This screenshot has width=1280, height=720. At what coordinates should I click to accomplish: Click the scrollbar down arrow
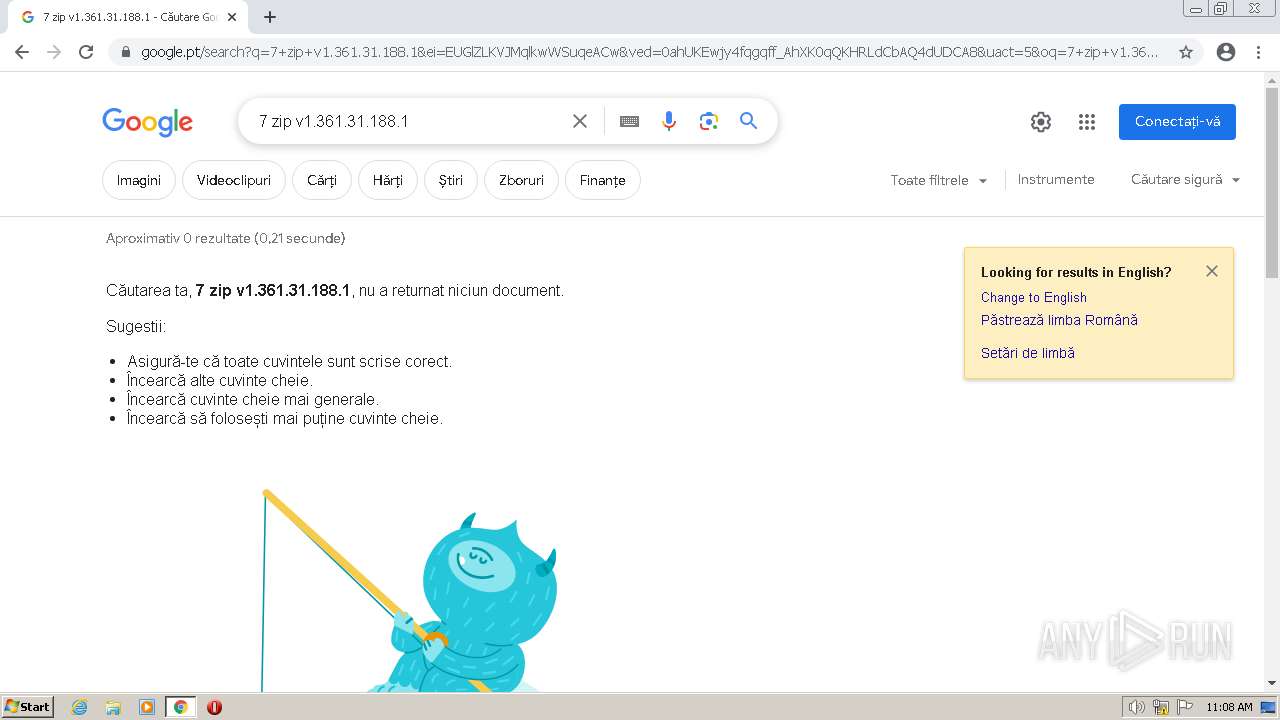click(x=1272, y=683)
